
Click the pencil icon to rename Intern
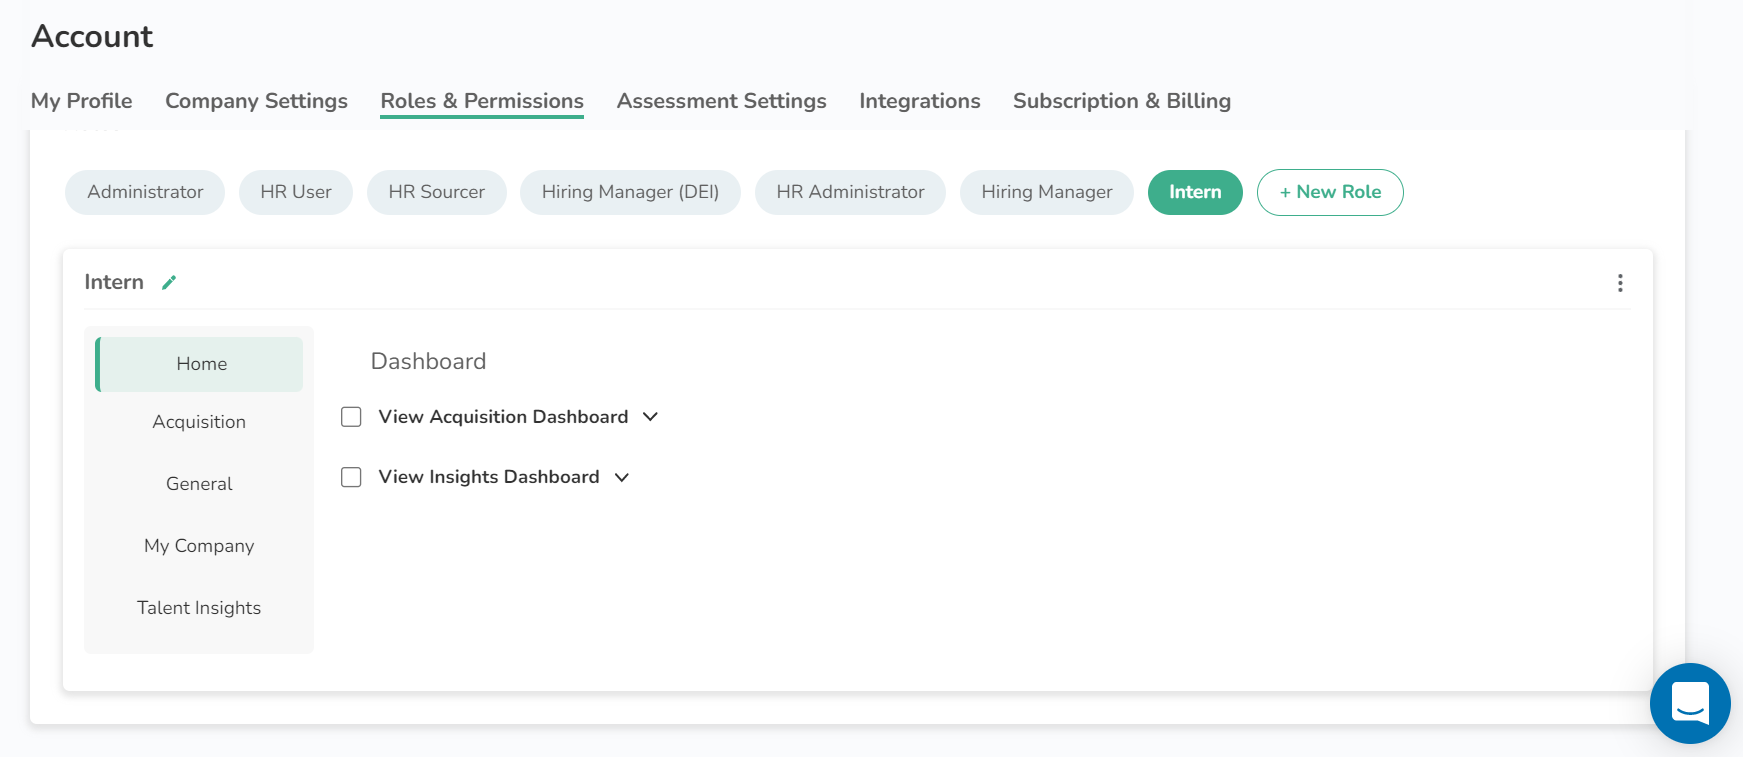[169, 283]
